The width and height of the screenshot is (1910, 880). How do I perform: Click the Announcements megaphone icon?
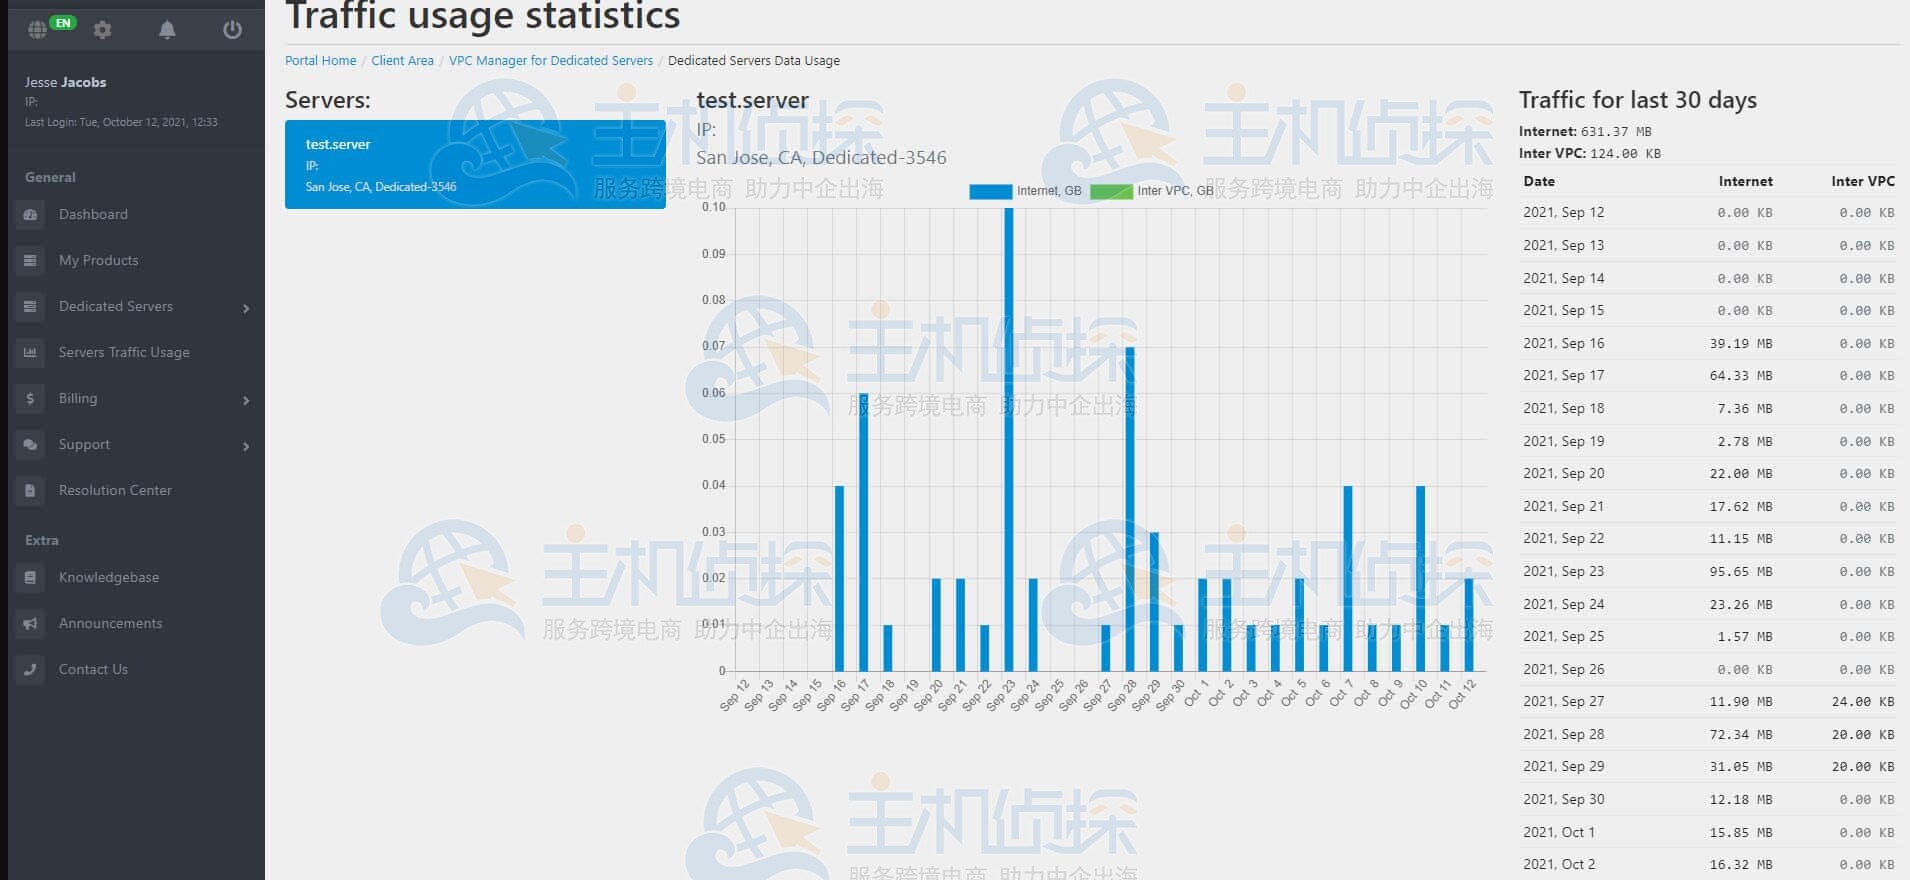point(30,623)
